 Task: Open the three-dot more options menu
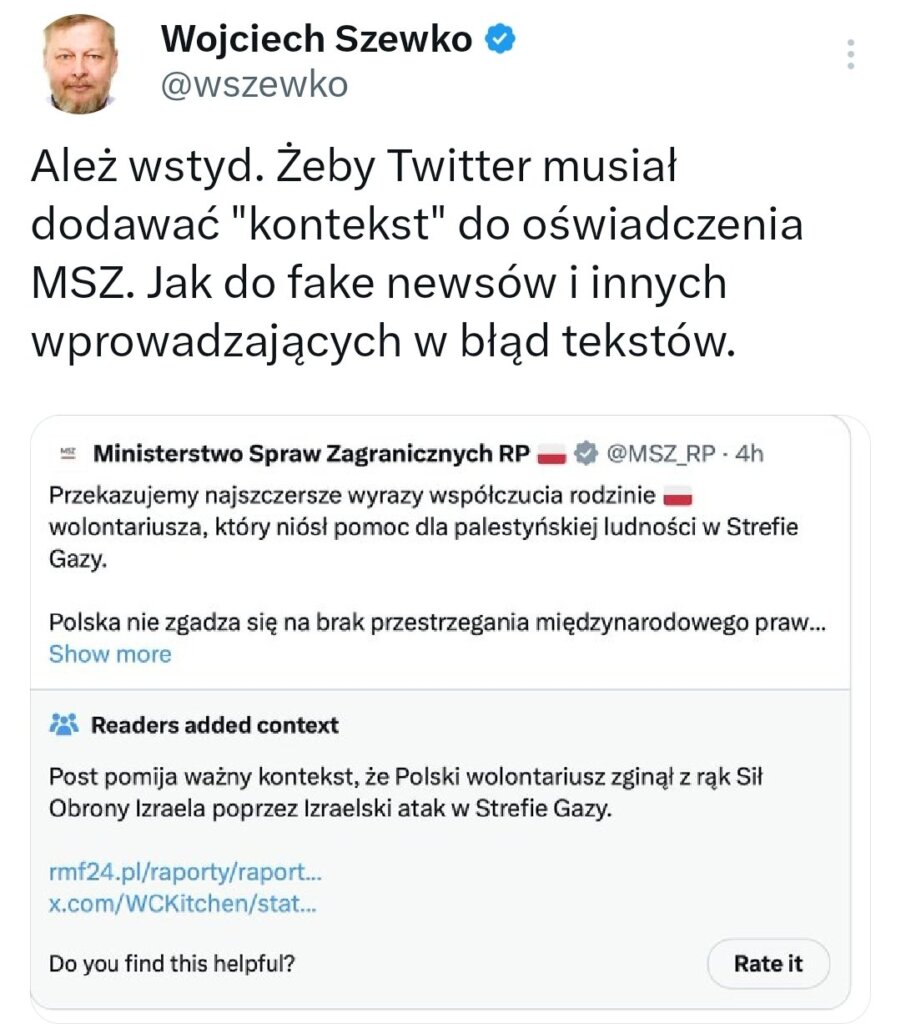click(851, 54)
